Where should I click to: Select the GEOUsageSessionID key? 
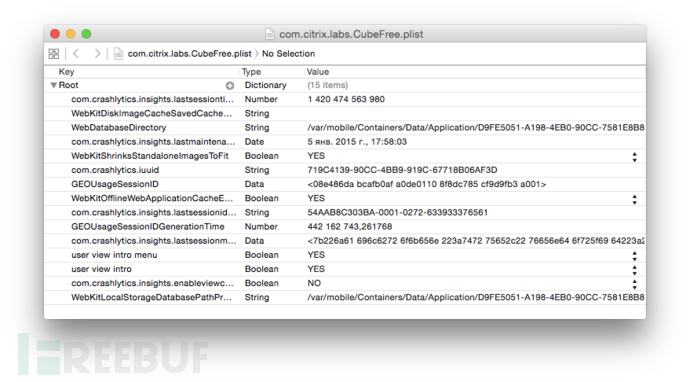tap(115, 184)
